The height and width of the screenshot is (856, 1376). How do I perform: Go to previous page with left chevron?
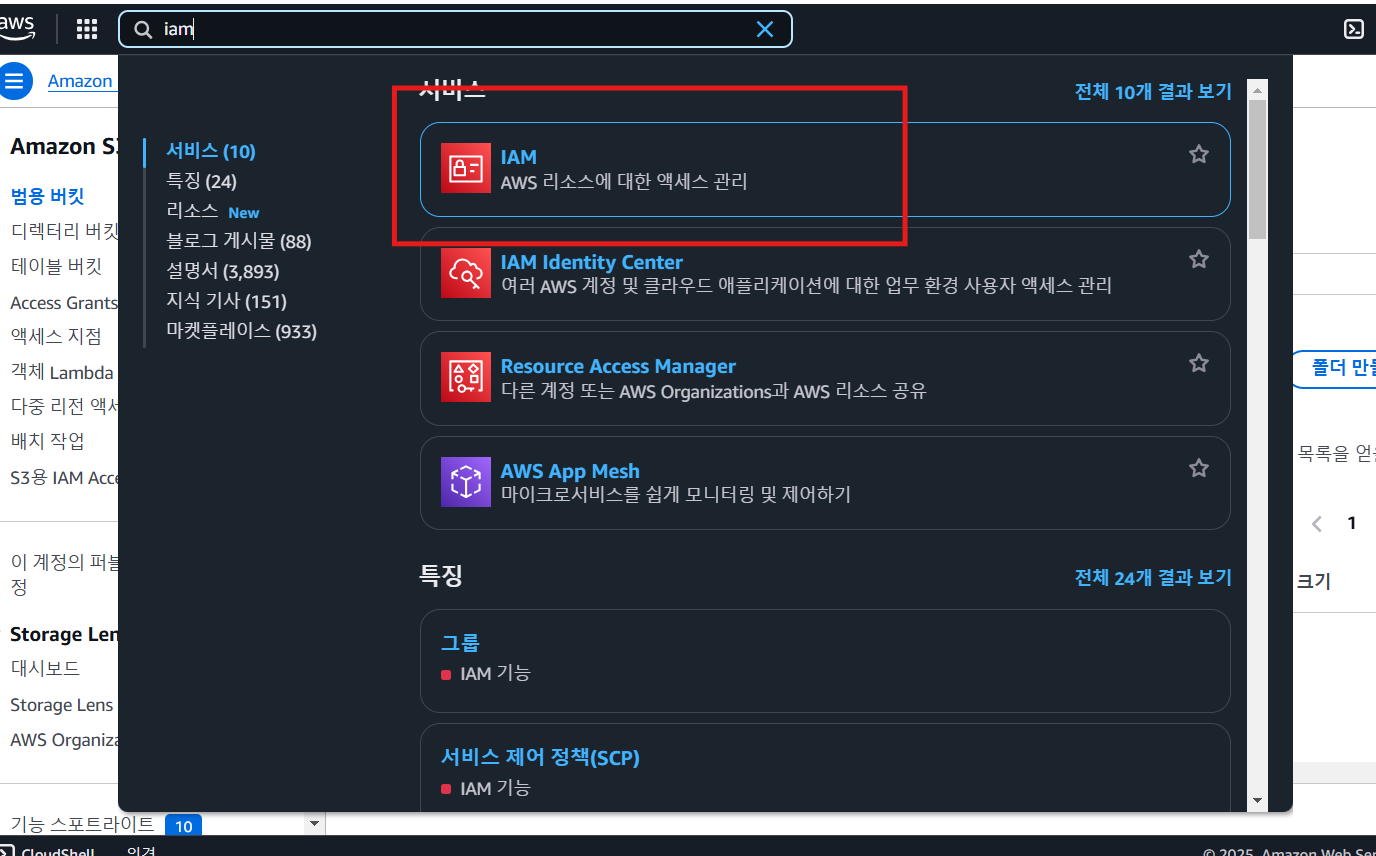click(1317, 524)
